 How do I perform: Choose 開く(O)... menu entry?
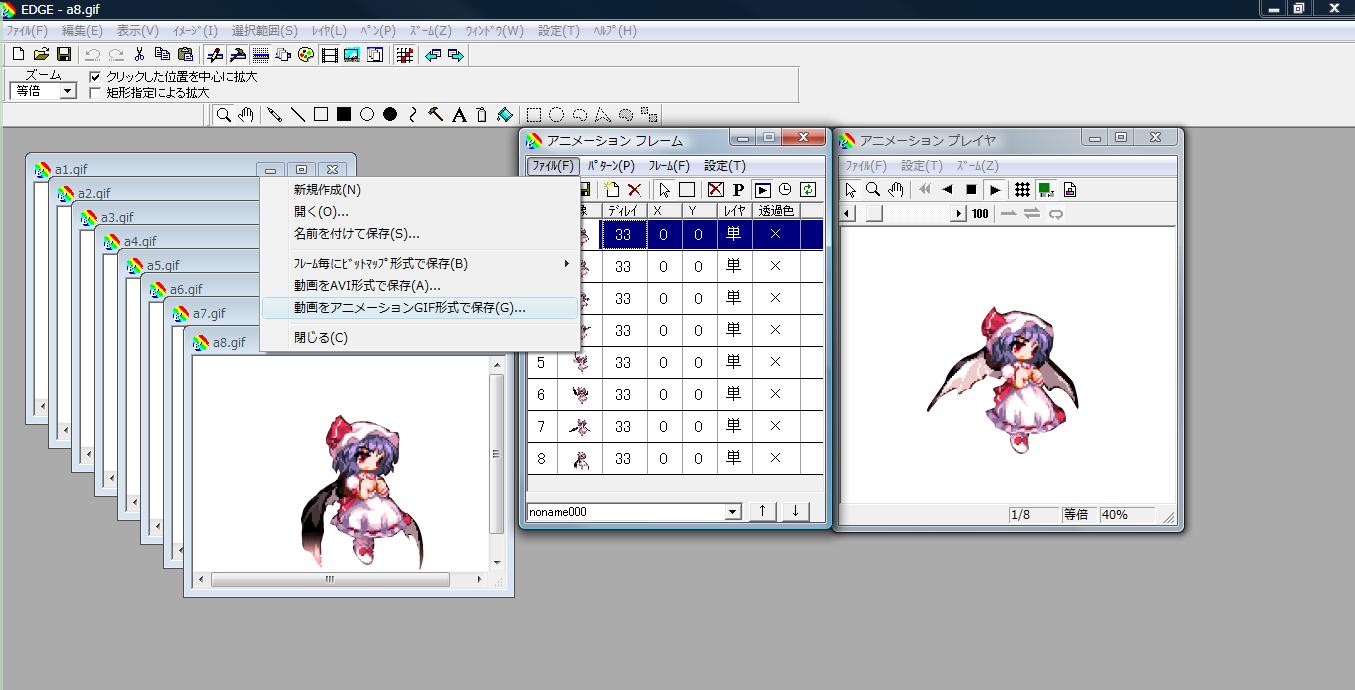420,212
